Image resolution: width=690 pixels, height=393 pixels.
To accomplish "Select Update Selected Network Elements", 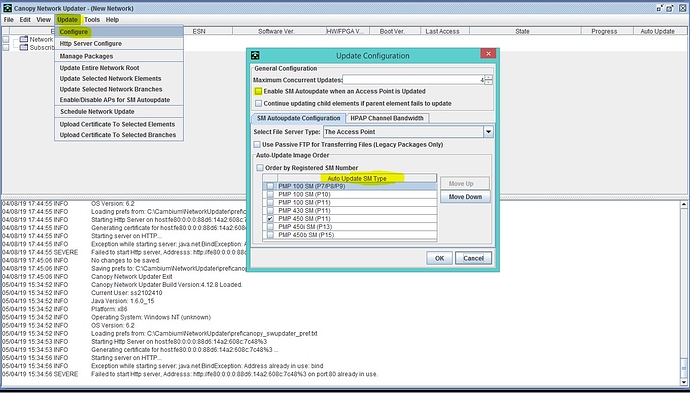I will pyautogui.click(x=119, y=79).
